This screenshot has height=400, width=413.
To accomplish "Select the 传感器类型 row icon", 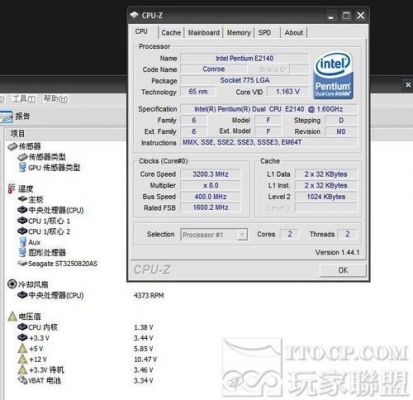I will click(x=22, y=157).
